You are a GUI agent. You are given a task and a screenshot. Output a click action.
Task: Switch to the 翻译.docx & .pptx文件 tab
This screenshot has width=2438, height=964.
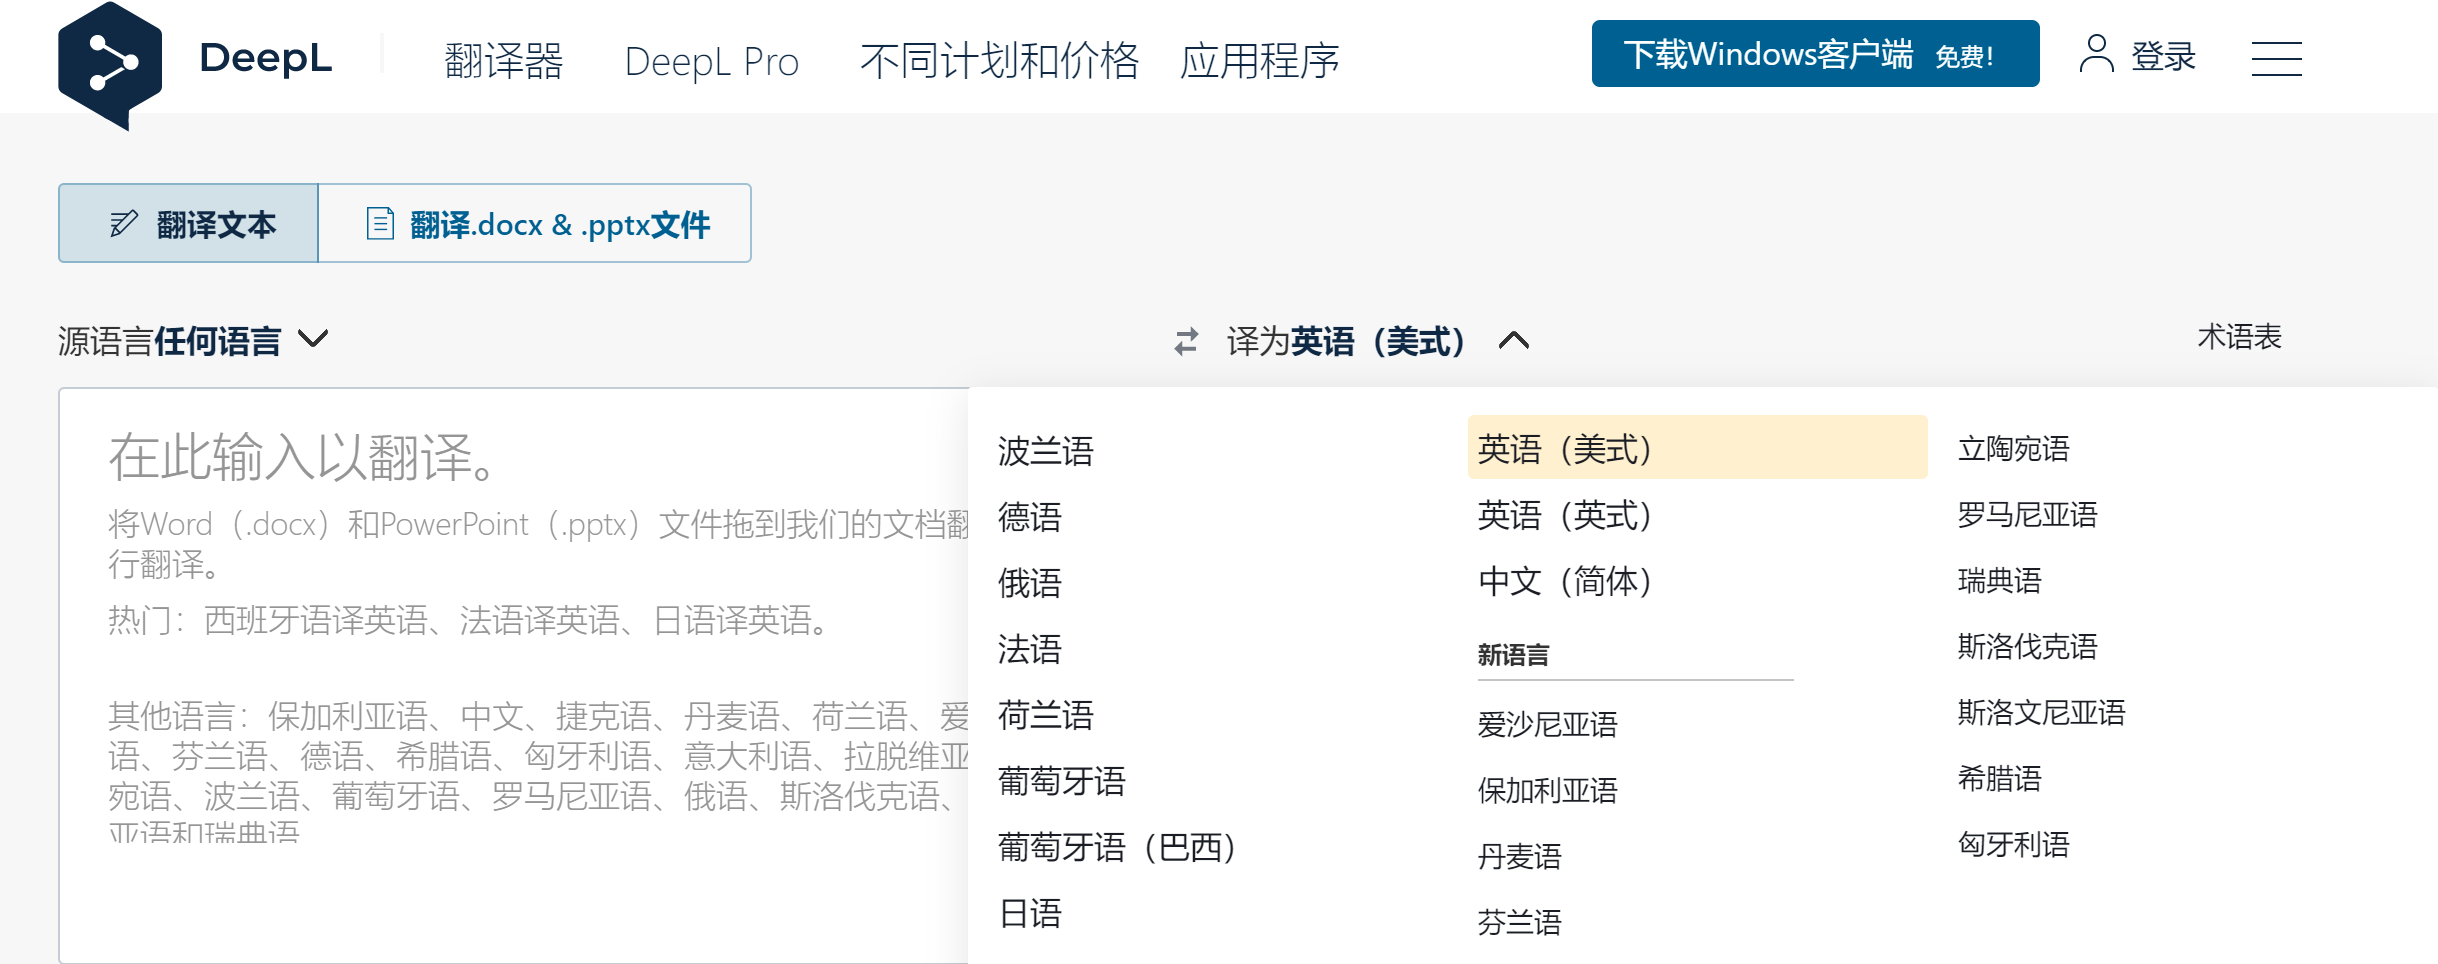click(x=556, y=224)
